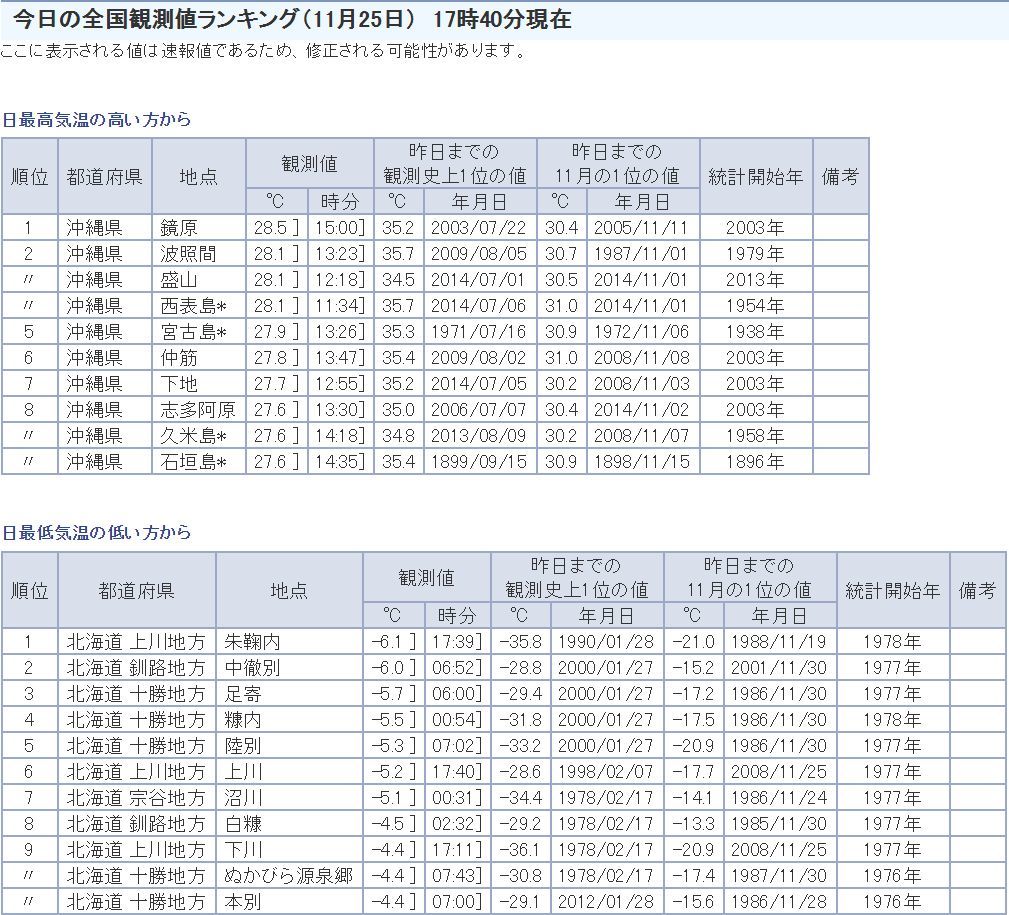Click 統計開始年 header in high temperature table
The height and width of the screenshot is (915, 1009).
point(755,176)
